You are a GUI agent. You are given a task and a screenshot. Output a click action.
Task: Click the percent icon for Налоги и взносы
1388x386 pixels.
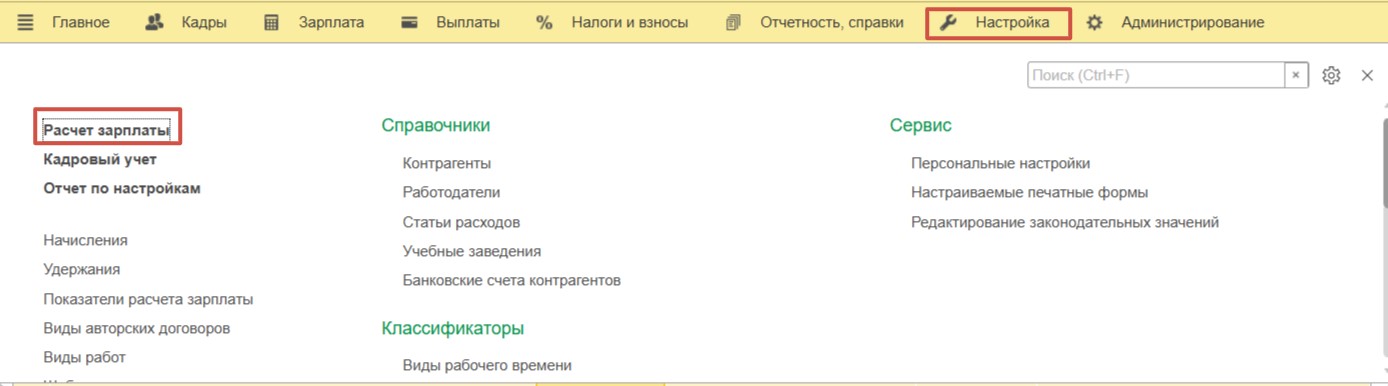tap(544, 22)
